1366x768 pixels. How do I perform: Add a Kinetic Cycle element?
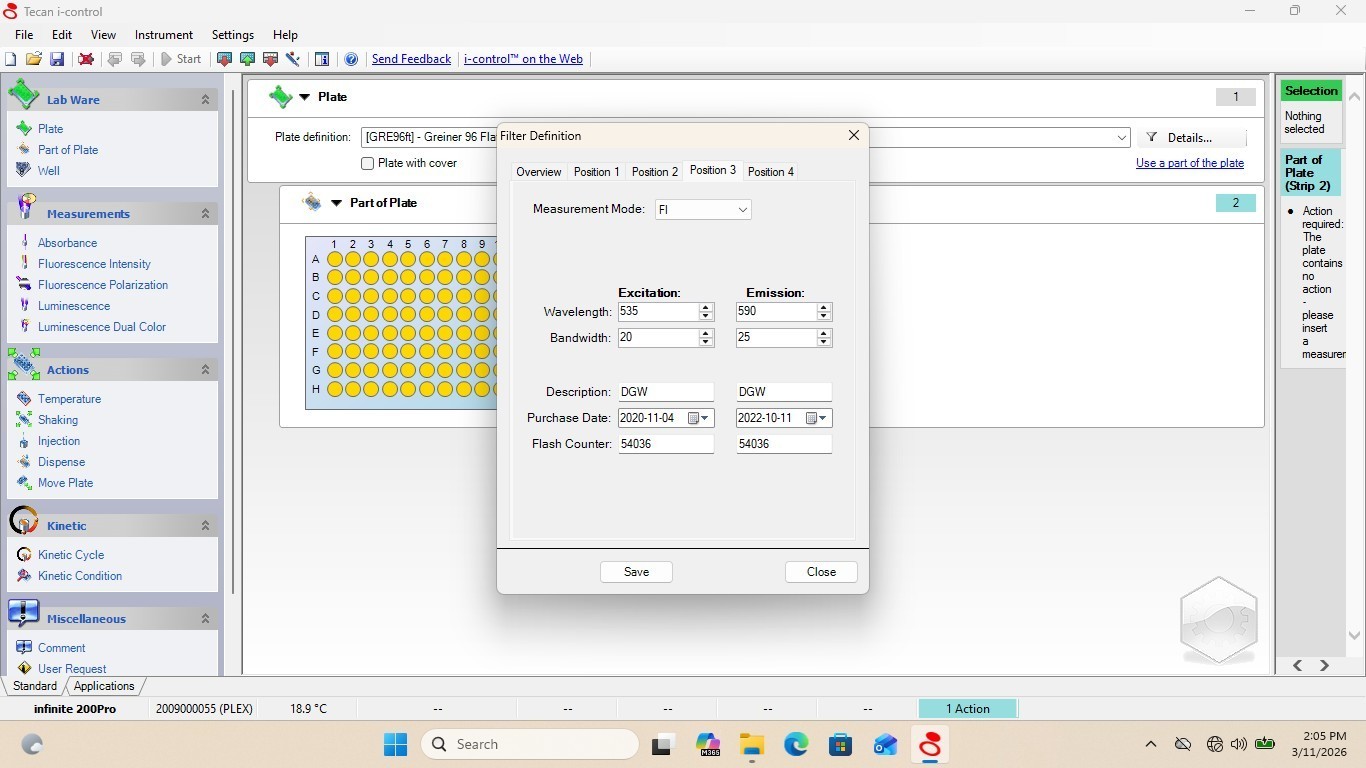(x=71, y=555)
